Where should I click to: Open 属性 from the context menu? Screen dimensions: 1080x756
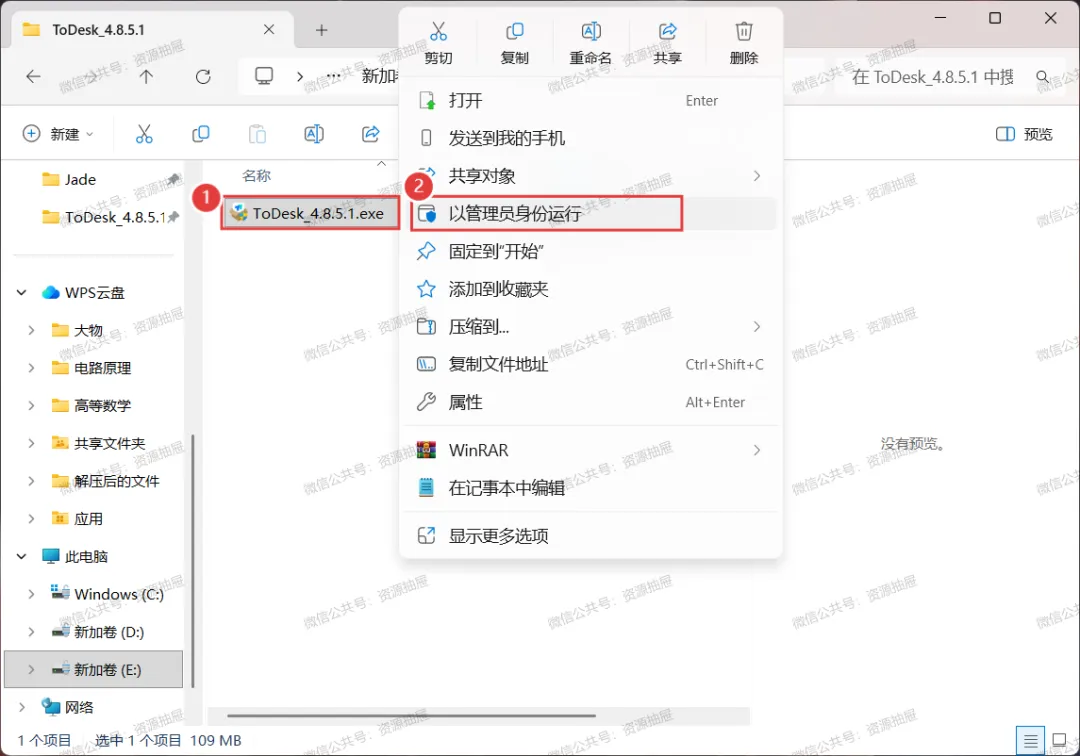(590, 402)
